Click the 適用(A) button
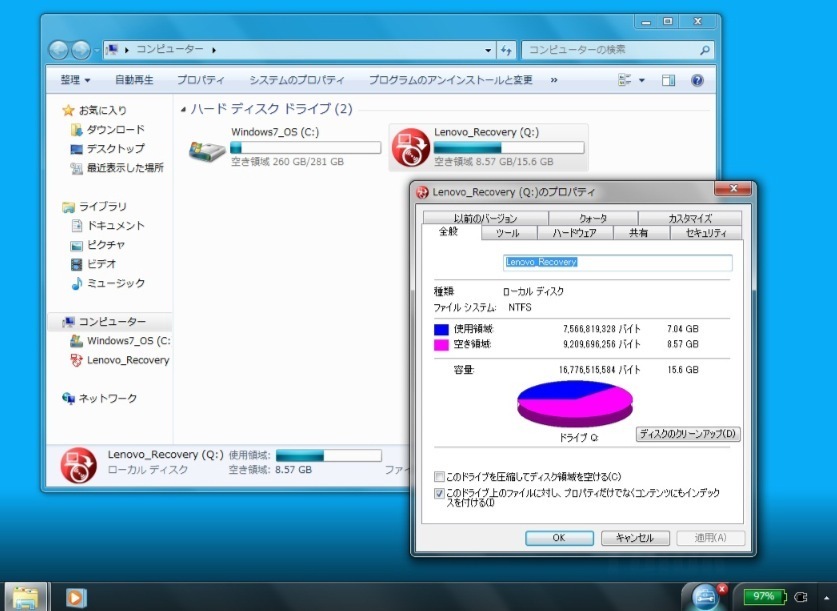 pyautogui.click(x=710, y=538)
